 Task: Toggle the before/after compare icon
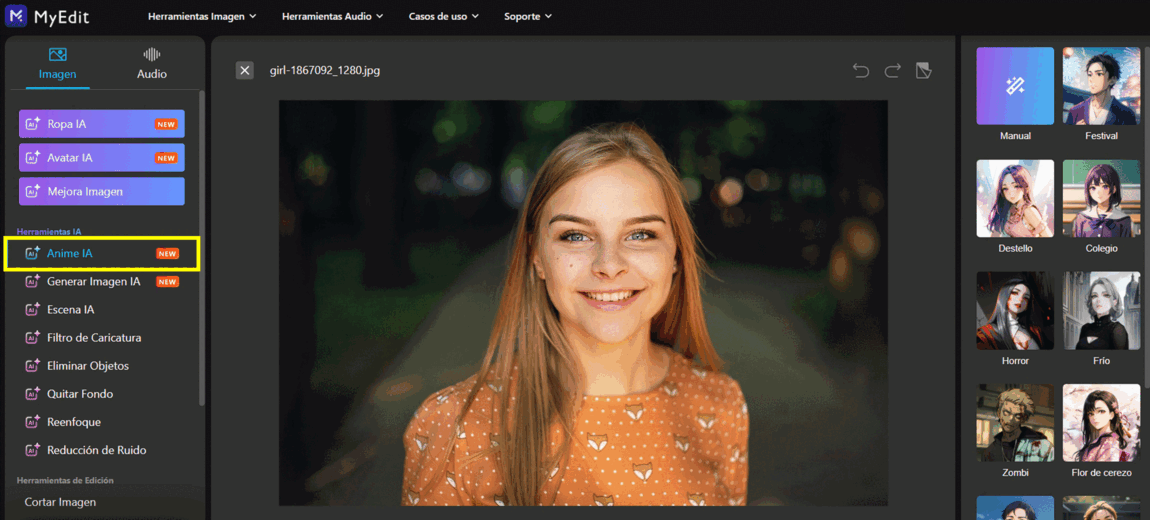[924, 70]
